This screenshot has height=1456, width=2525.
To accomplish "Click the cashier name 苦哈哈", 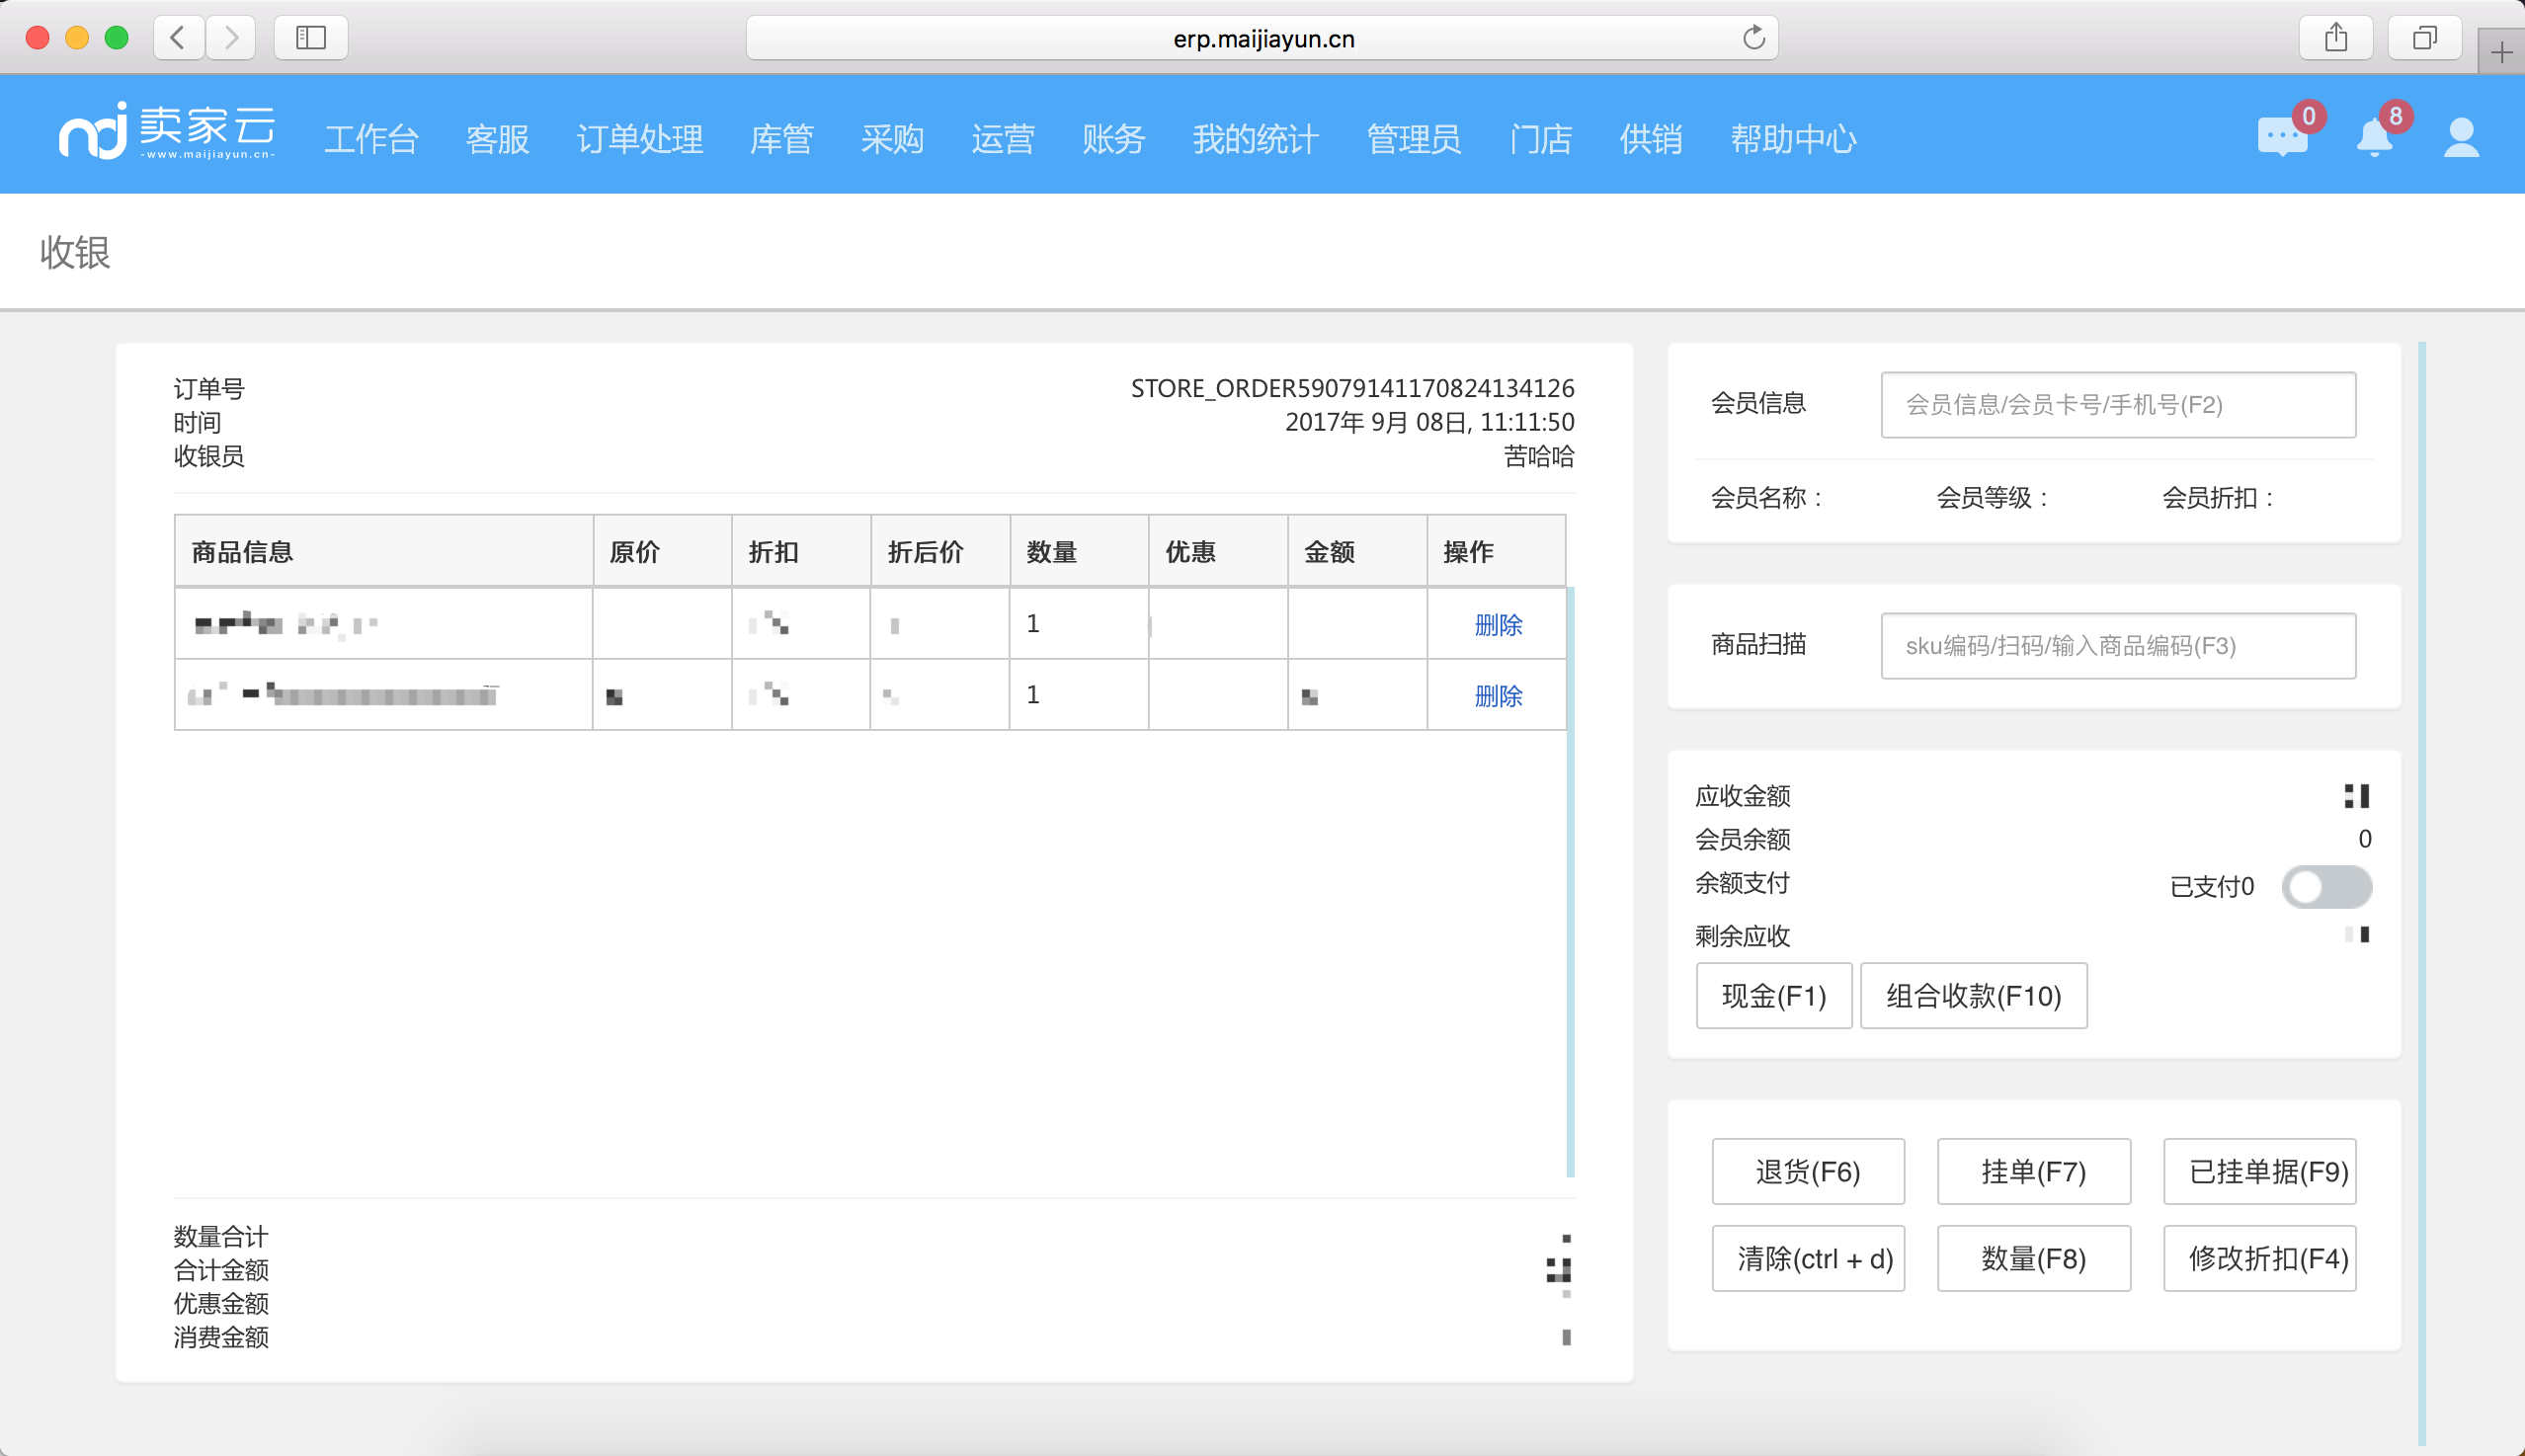I will tap(1540, 456).
